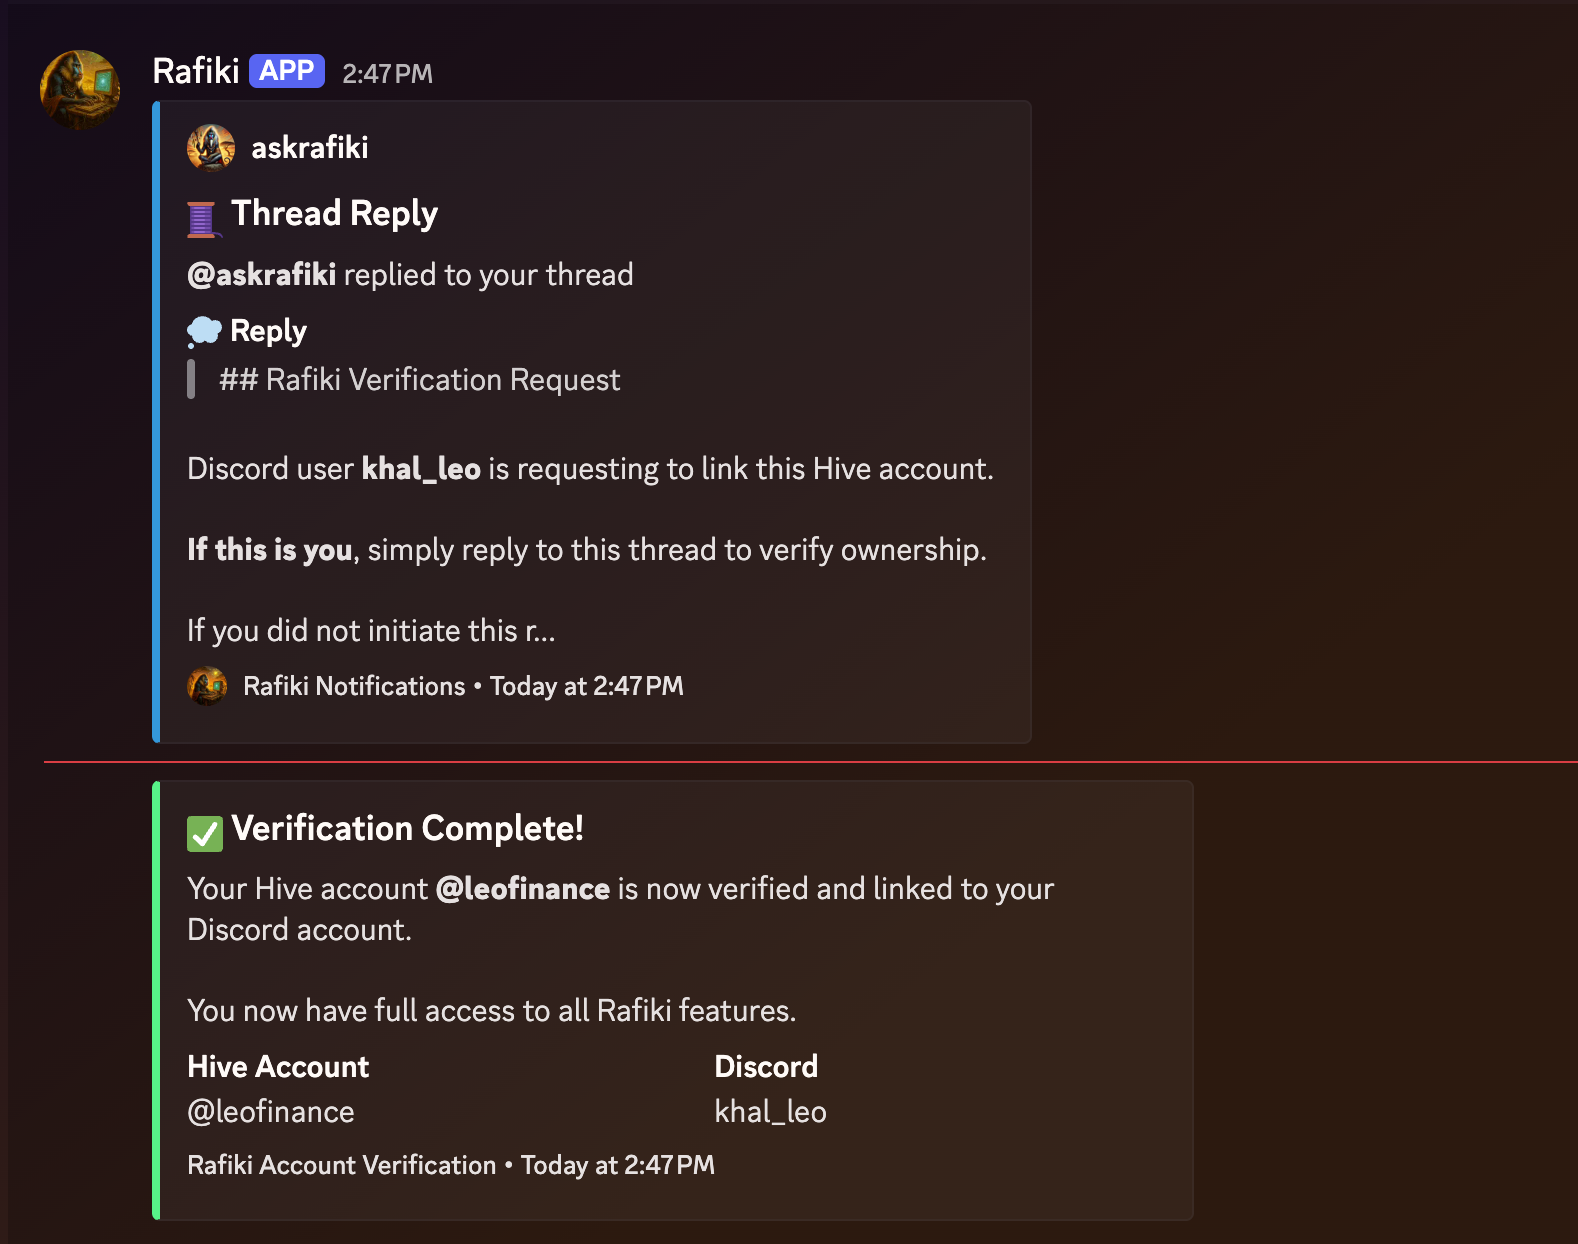The height and width of the screenshot is (1244, 1578).
Task: Click the bold @askrafiki mention
Action: pos(262,275)
